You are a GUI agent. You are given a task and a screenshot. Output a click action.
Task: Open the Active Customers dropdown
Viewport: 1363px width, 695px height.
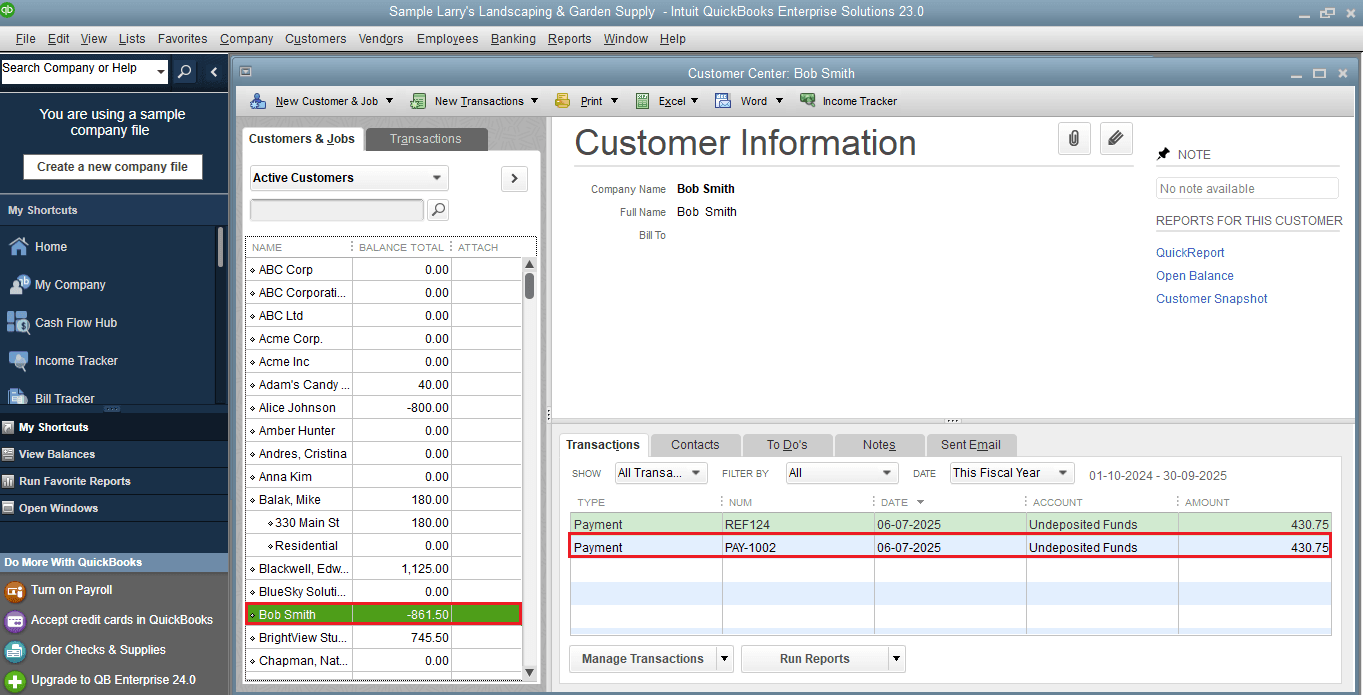pyautogui.click(x=348, y=177)
